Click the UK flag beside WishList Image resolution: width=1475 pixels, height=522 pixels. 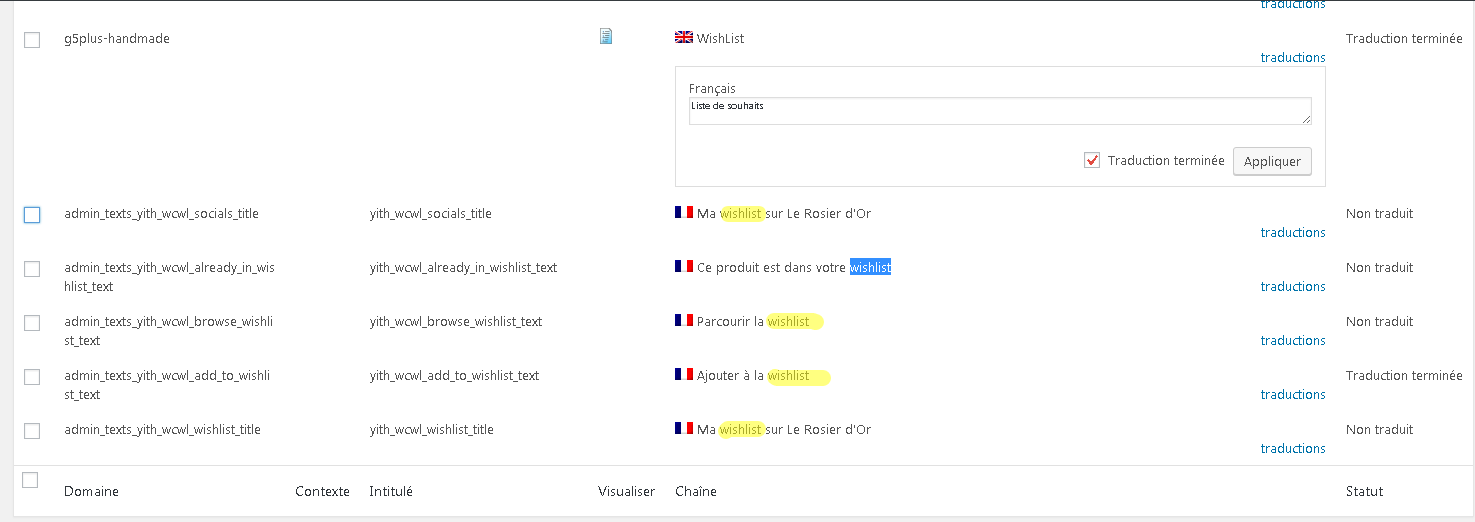(684, 38)
